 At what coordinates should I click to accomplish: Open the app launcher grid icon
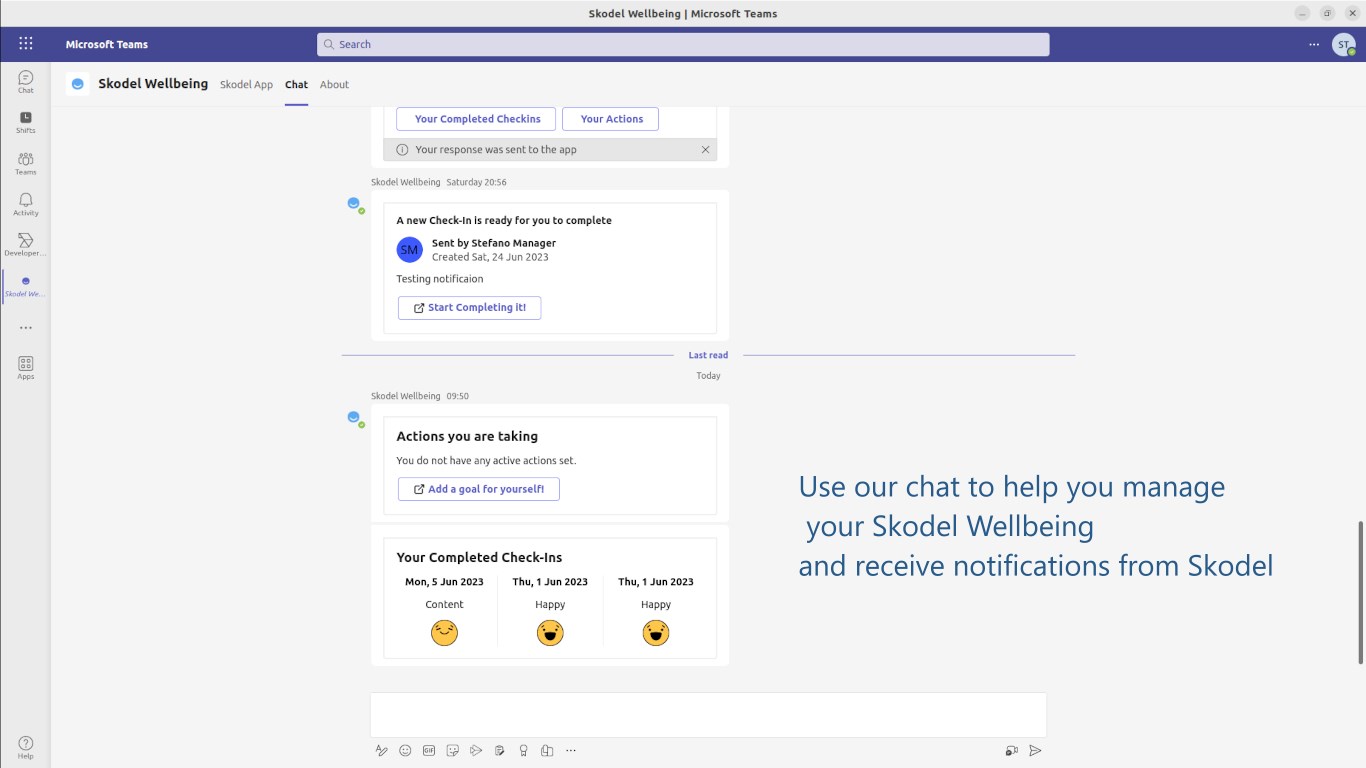(26, 44)
